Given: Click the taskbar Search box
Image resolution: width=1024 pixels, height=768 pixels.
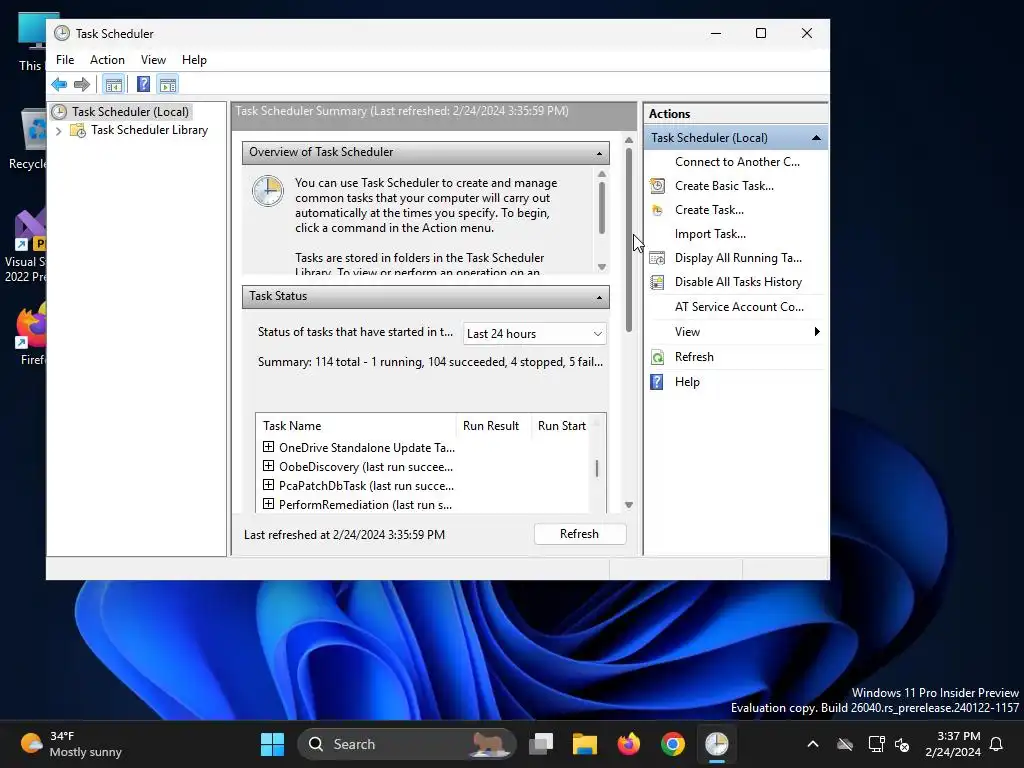Looking at the screenshot, I should [x=406, y=744].
